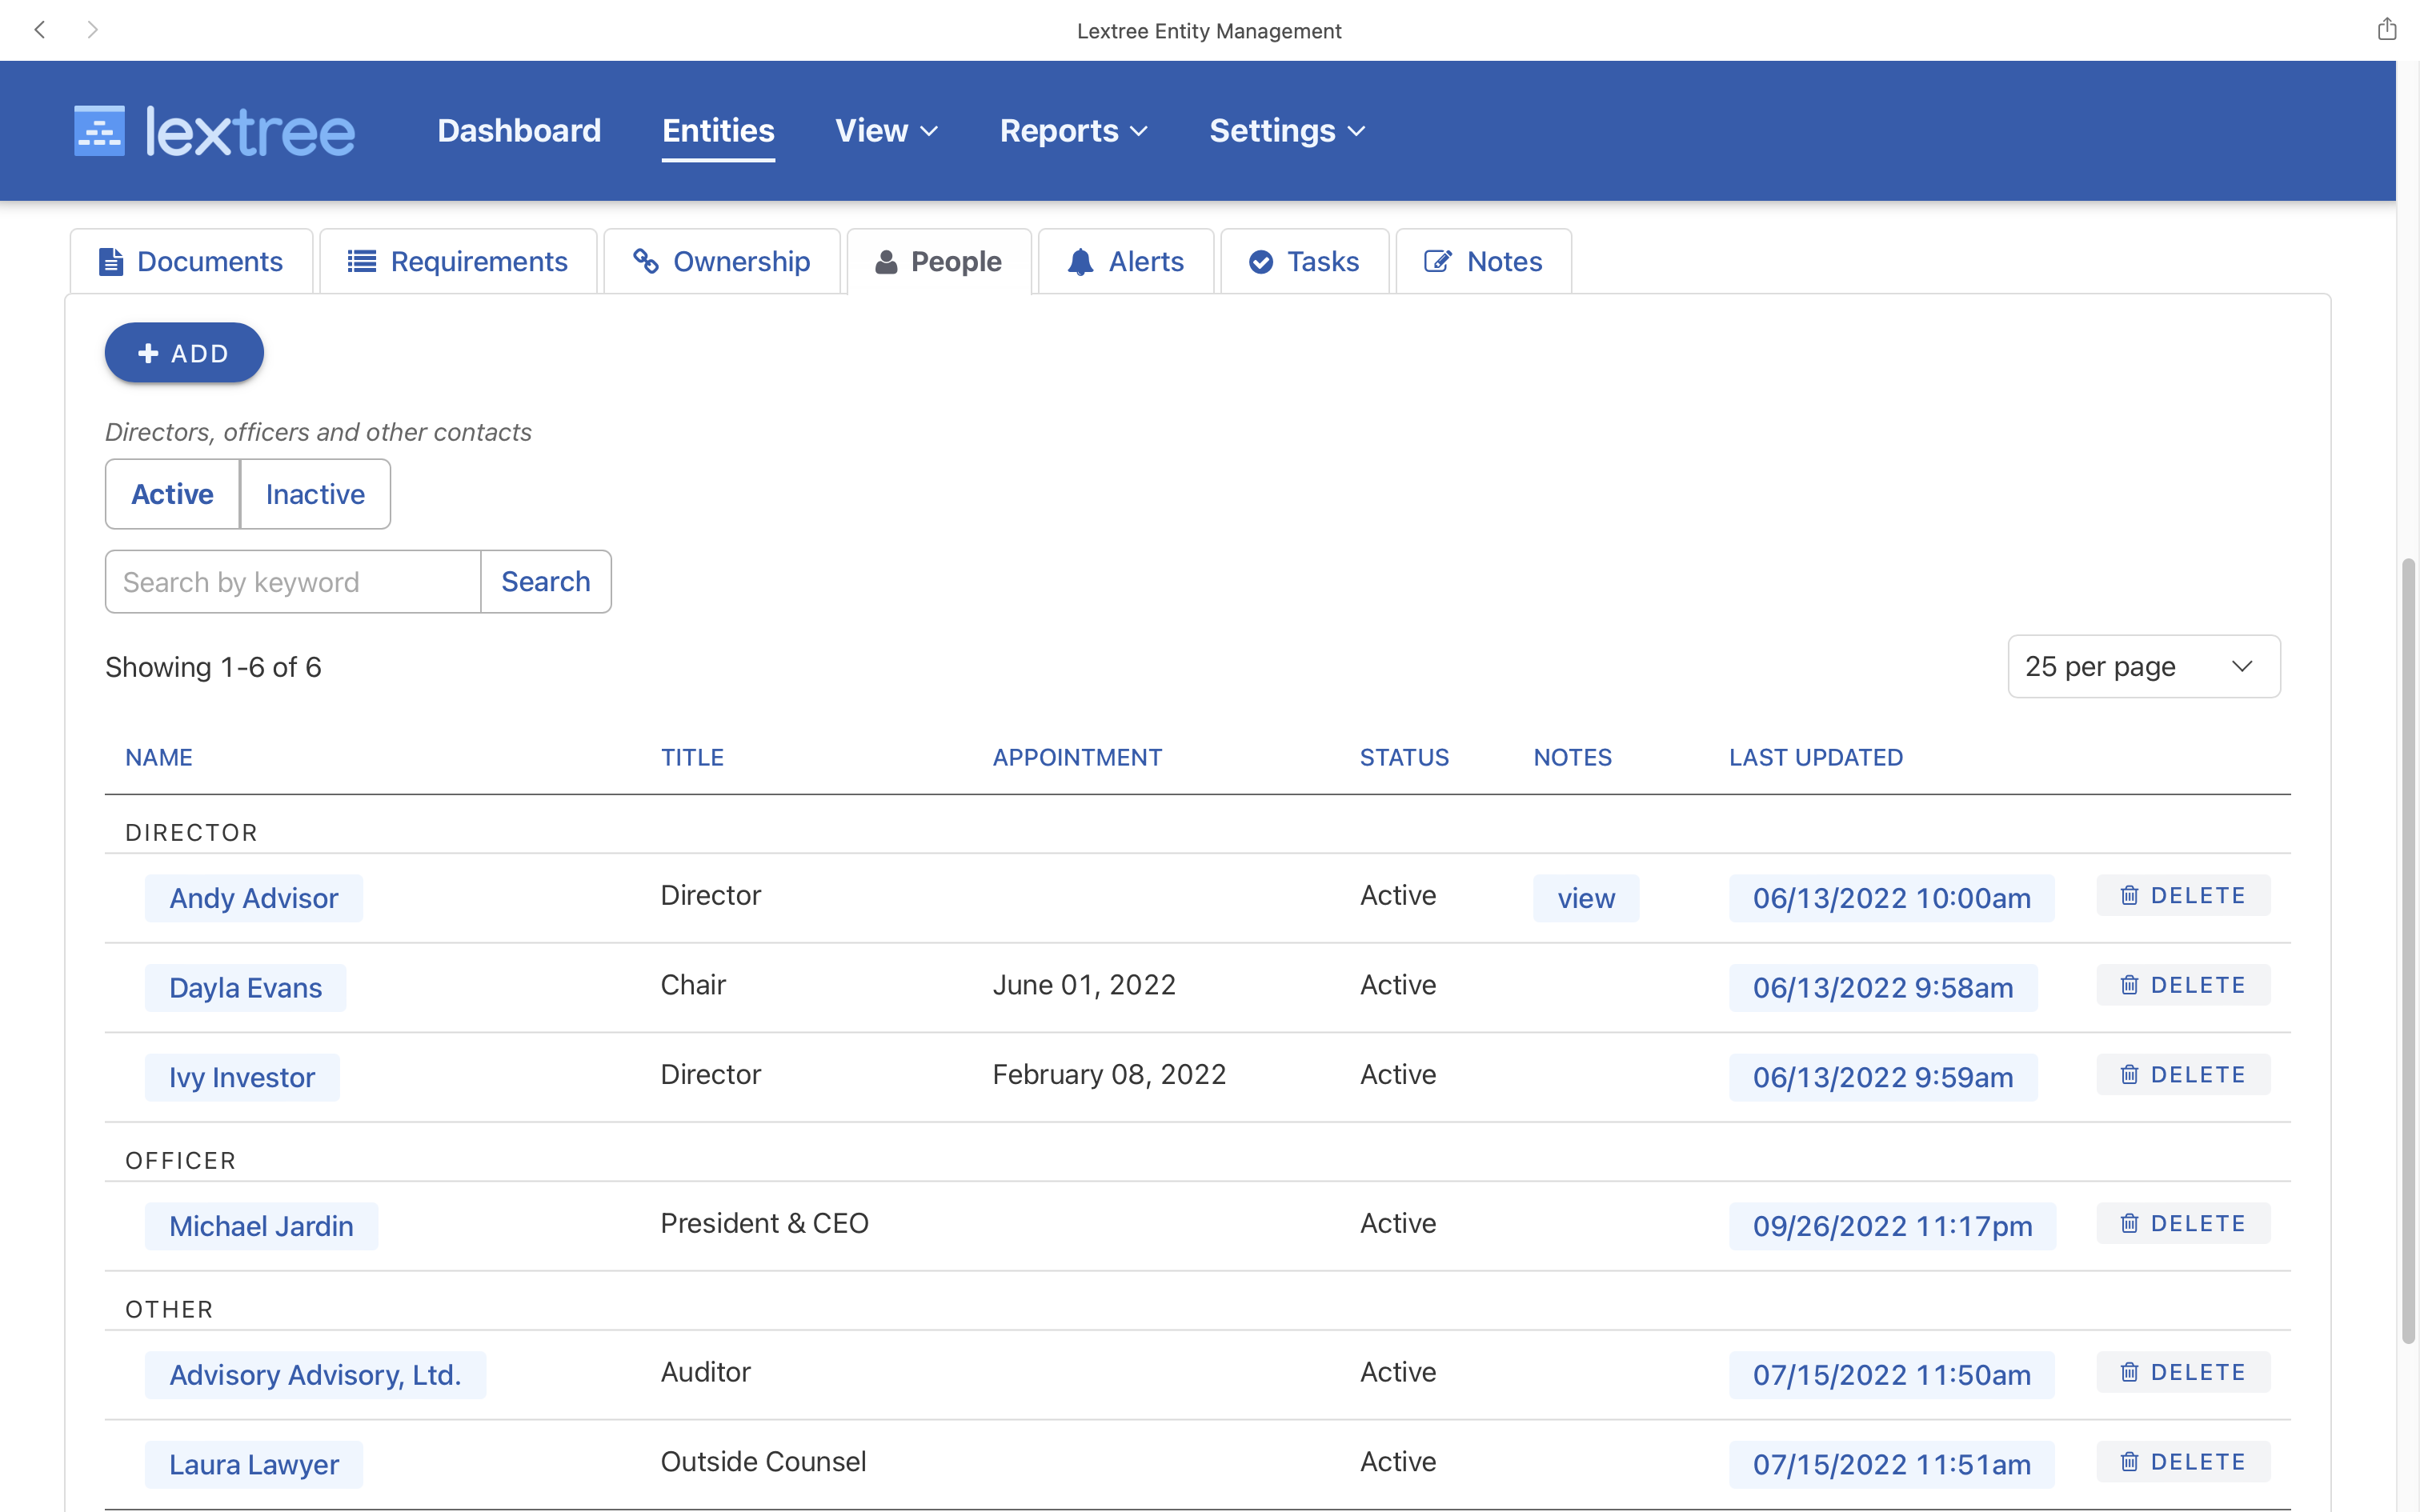2420x1512 pixels.
Task: Click the Notes tab edit icon
Action: click(x=1437, y=262)
